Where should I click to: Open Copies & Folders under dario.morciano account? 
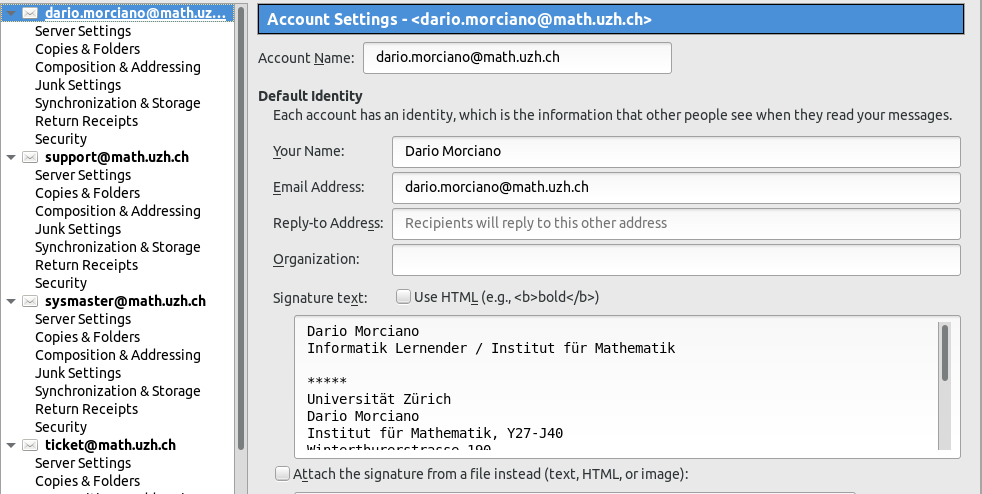pyautogui.click(x=87, y=49)
